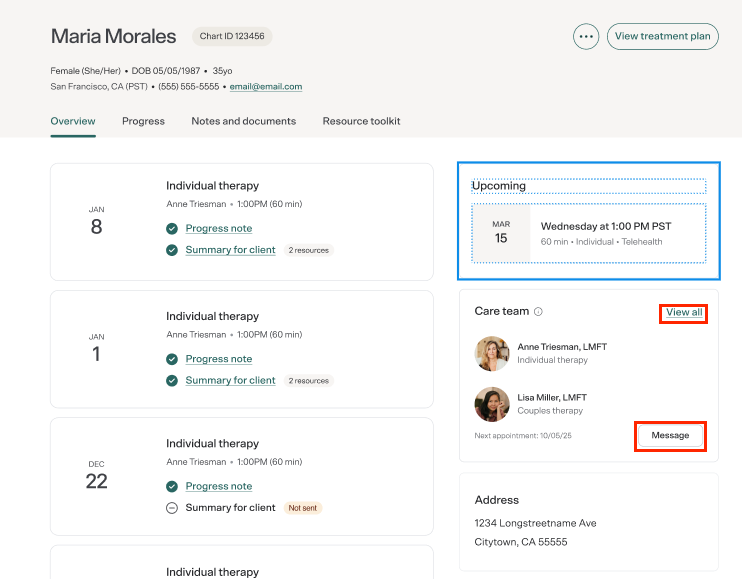
Task: Switch to the Progress tab
Action: coord(143,121)
